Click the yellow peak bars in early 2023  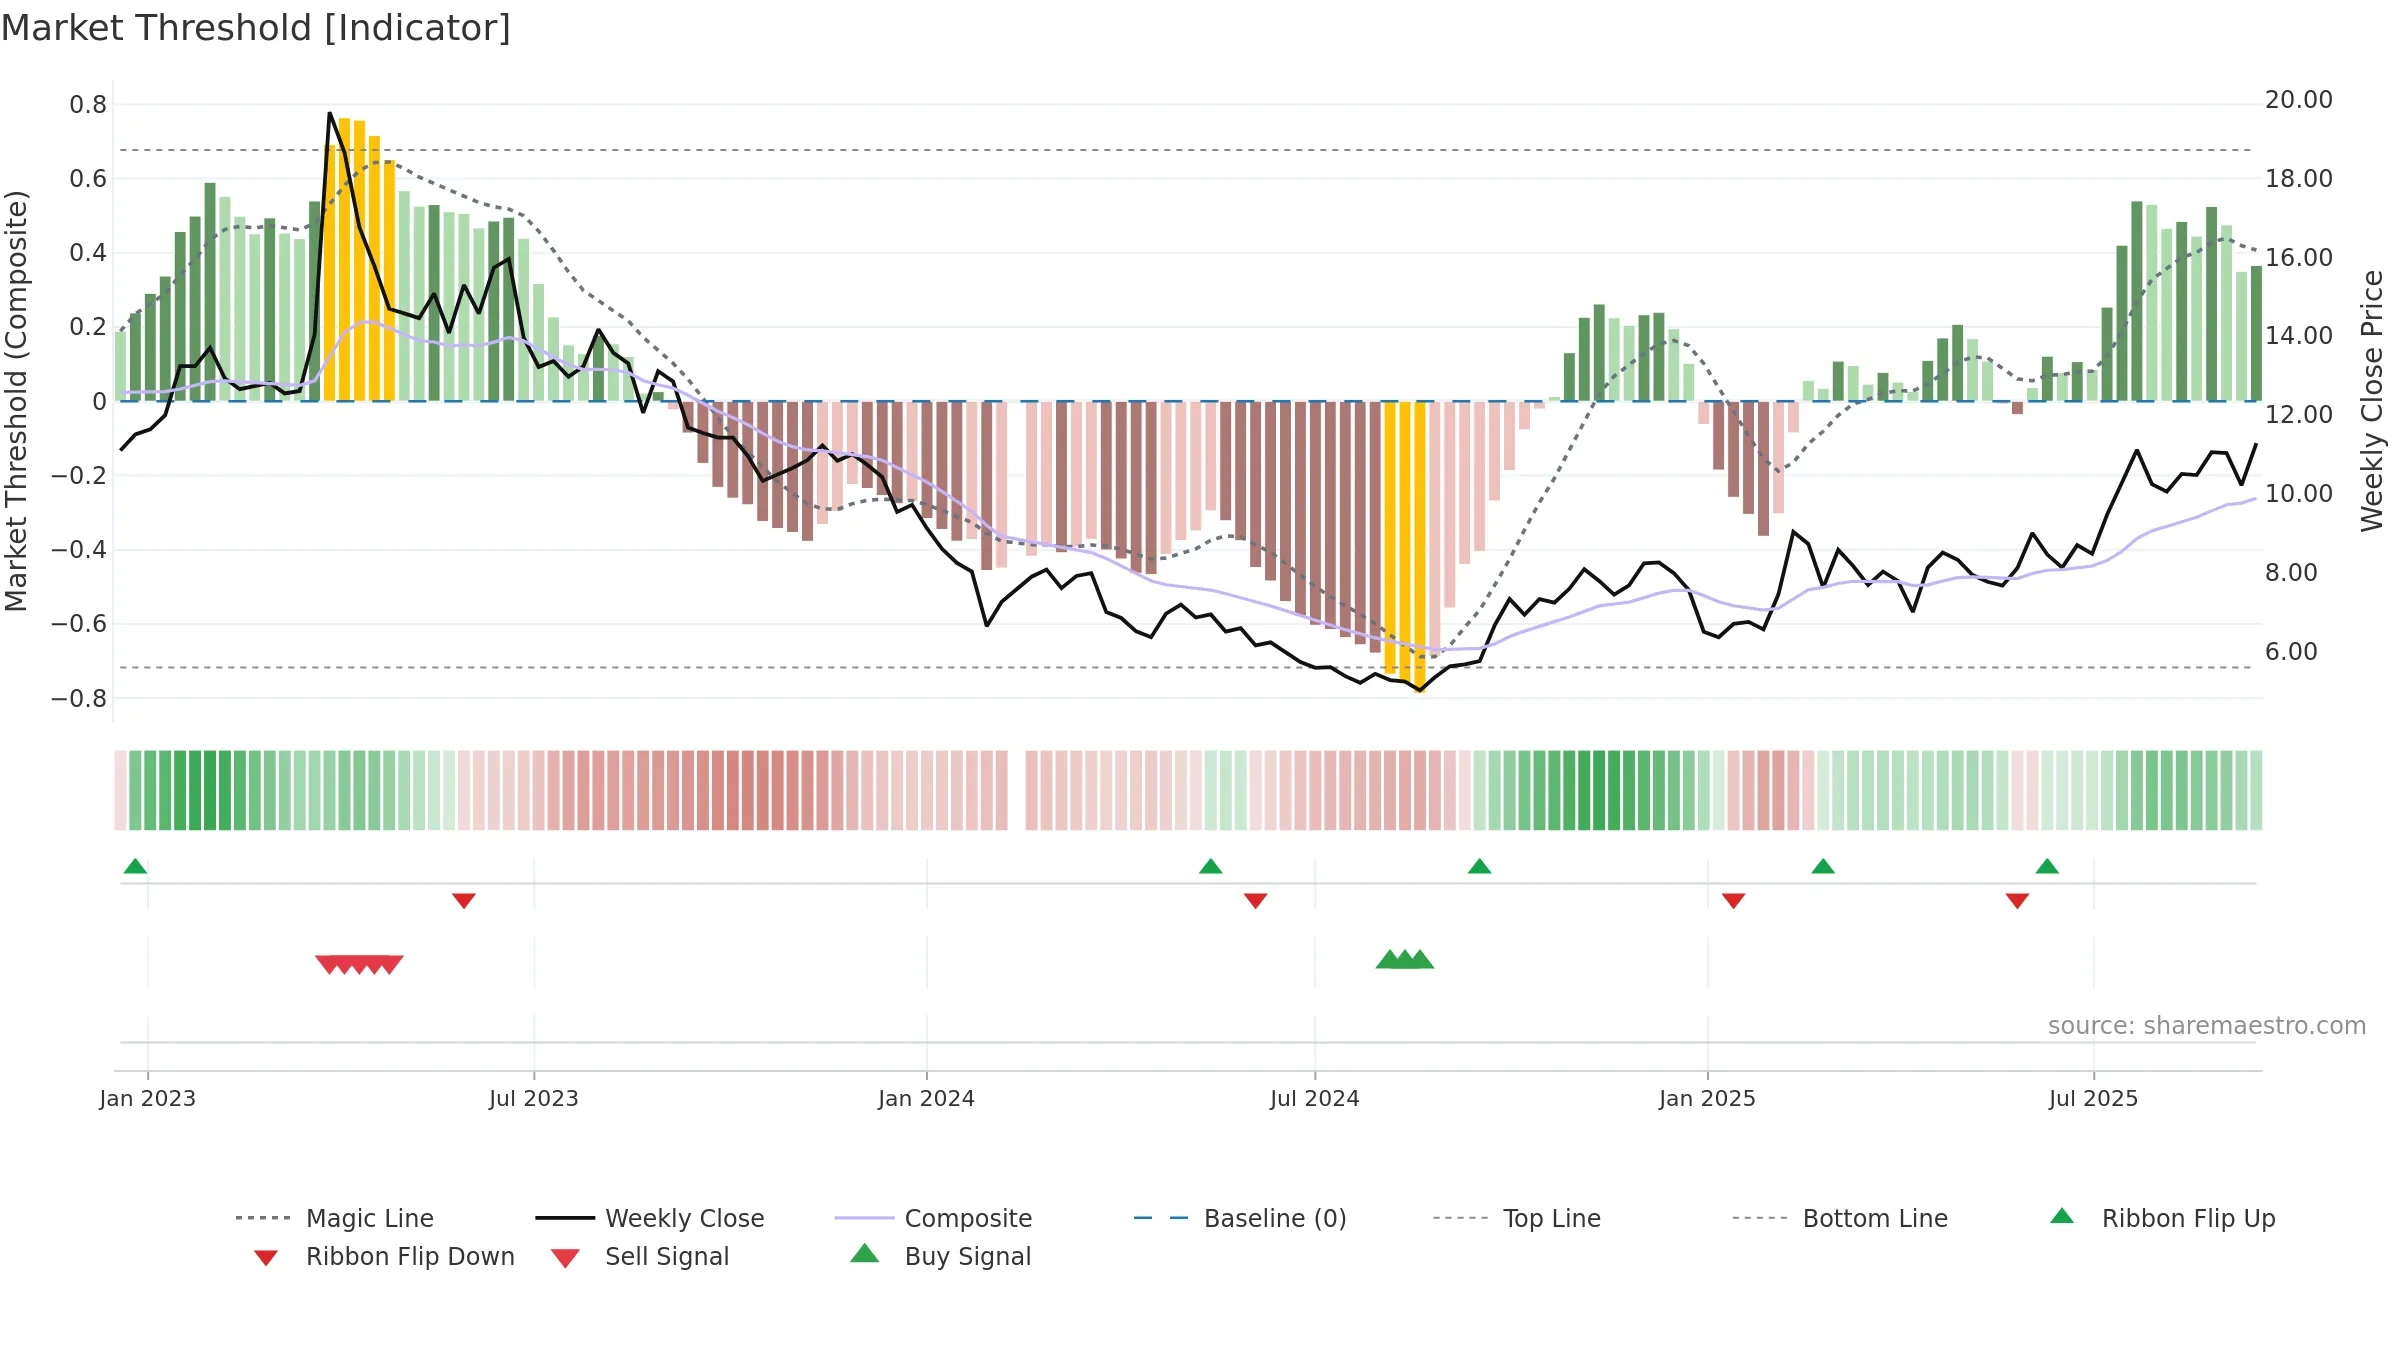tap(359, 260)
